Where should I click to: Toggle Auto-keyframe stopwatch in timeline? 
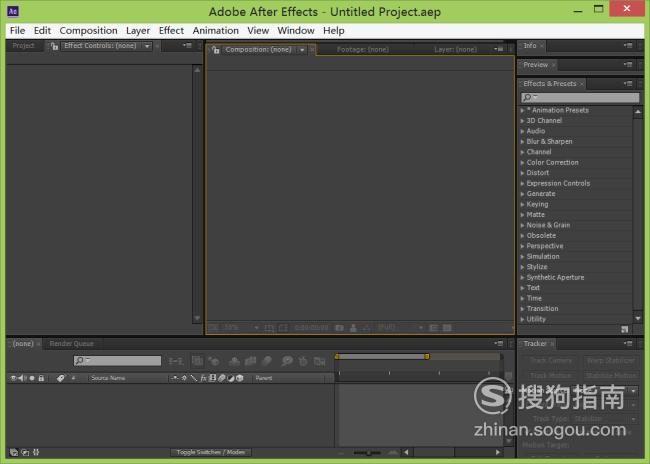(303, 361)
